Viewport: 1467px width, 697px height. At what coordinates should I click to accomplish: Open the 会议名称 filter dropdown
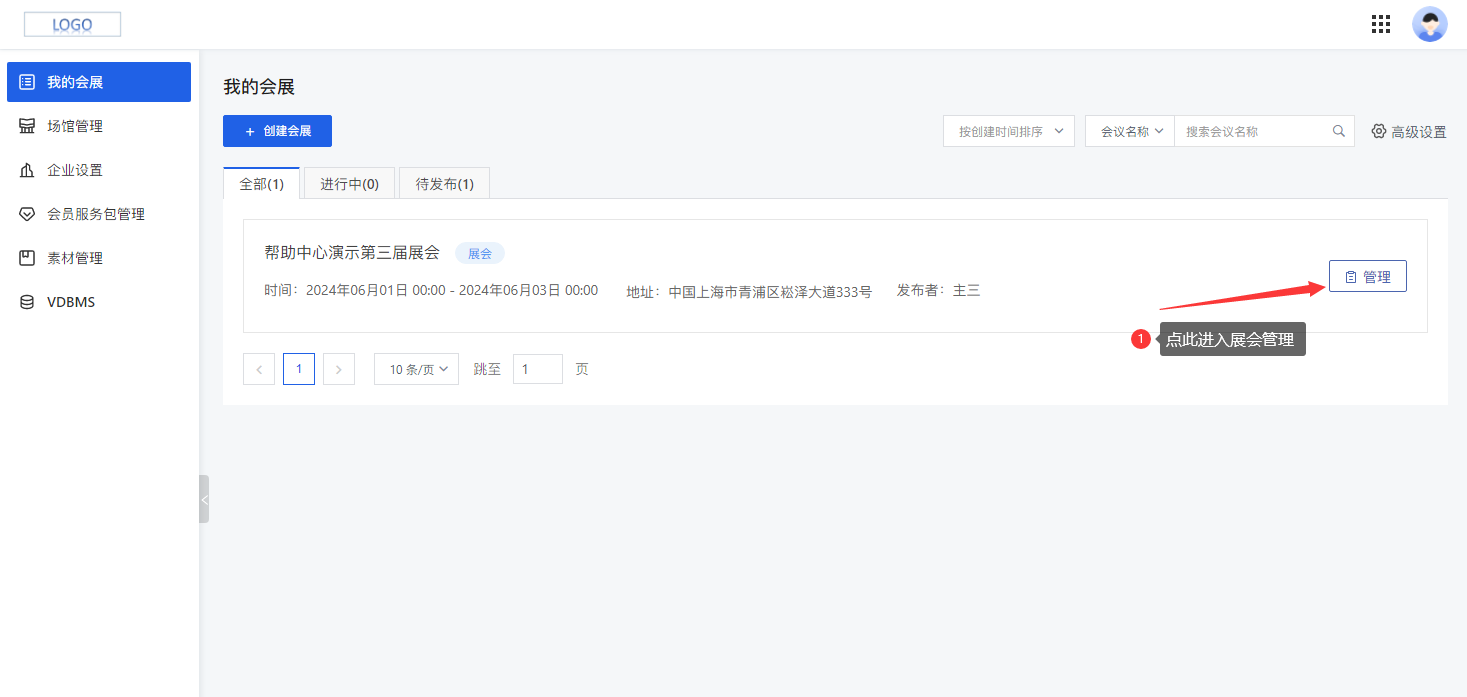point(1128,130)
